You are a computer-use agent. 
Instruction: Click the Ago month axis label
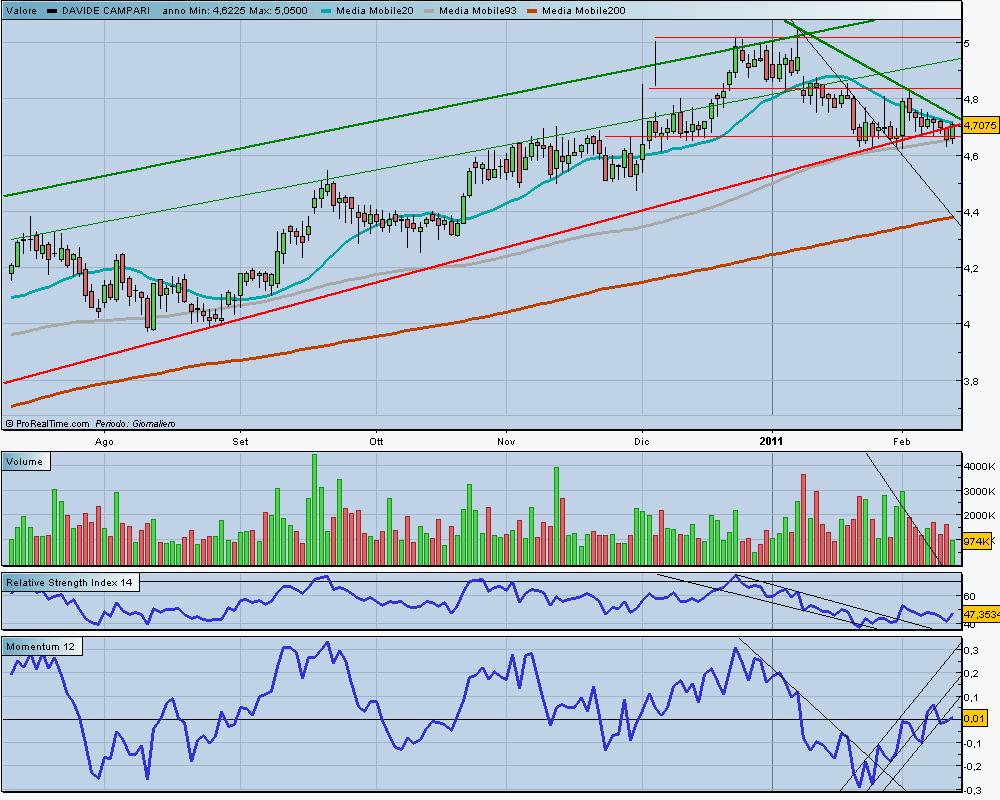(x=103, y=441)
